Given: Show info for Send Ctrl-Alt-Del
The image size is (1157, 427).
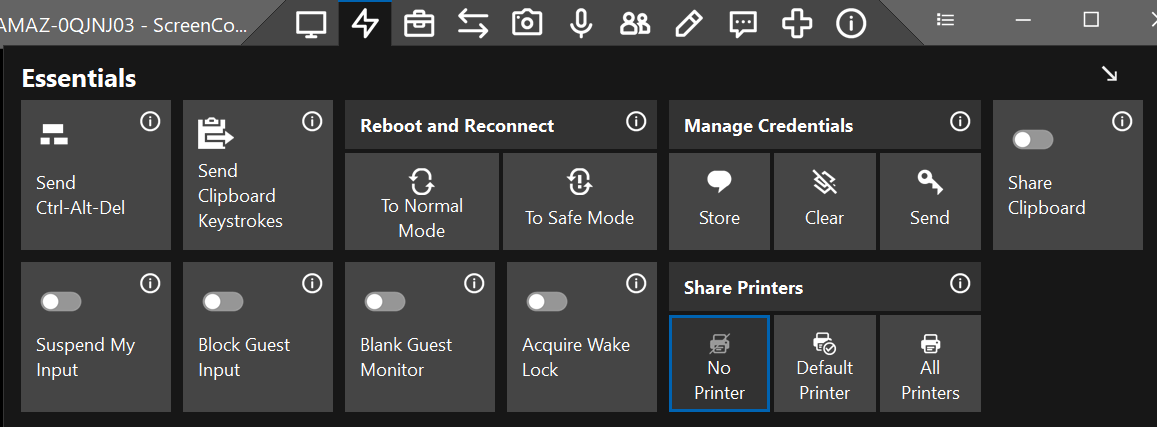Looking at the screenshot, I should pos(150,121).
